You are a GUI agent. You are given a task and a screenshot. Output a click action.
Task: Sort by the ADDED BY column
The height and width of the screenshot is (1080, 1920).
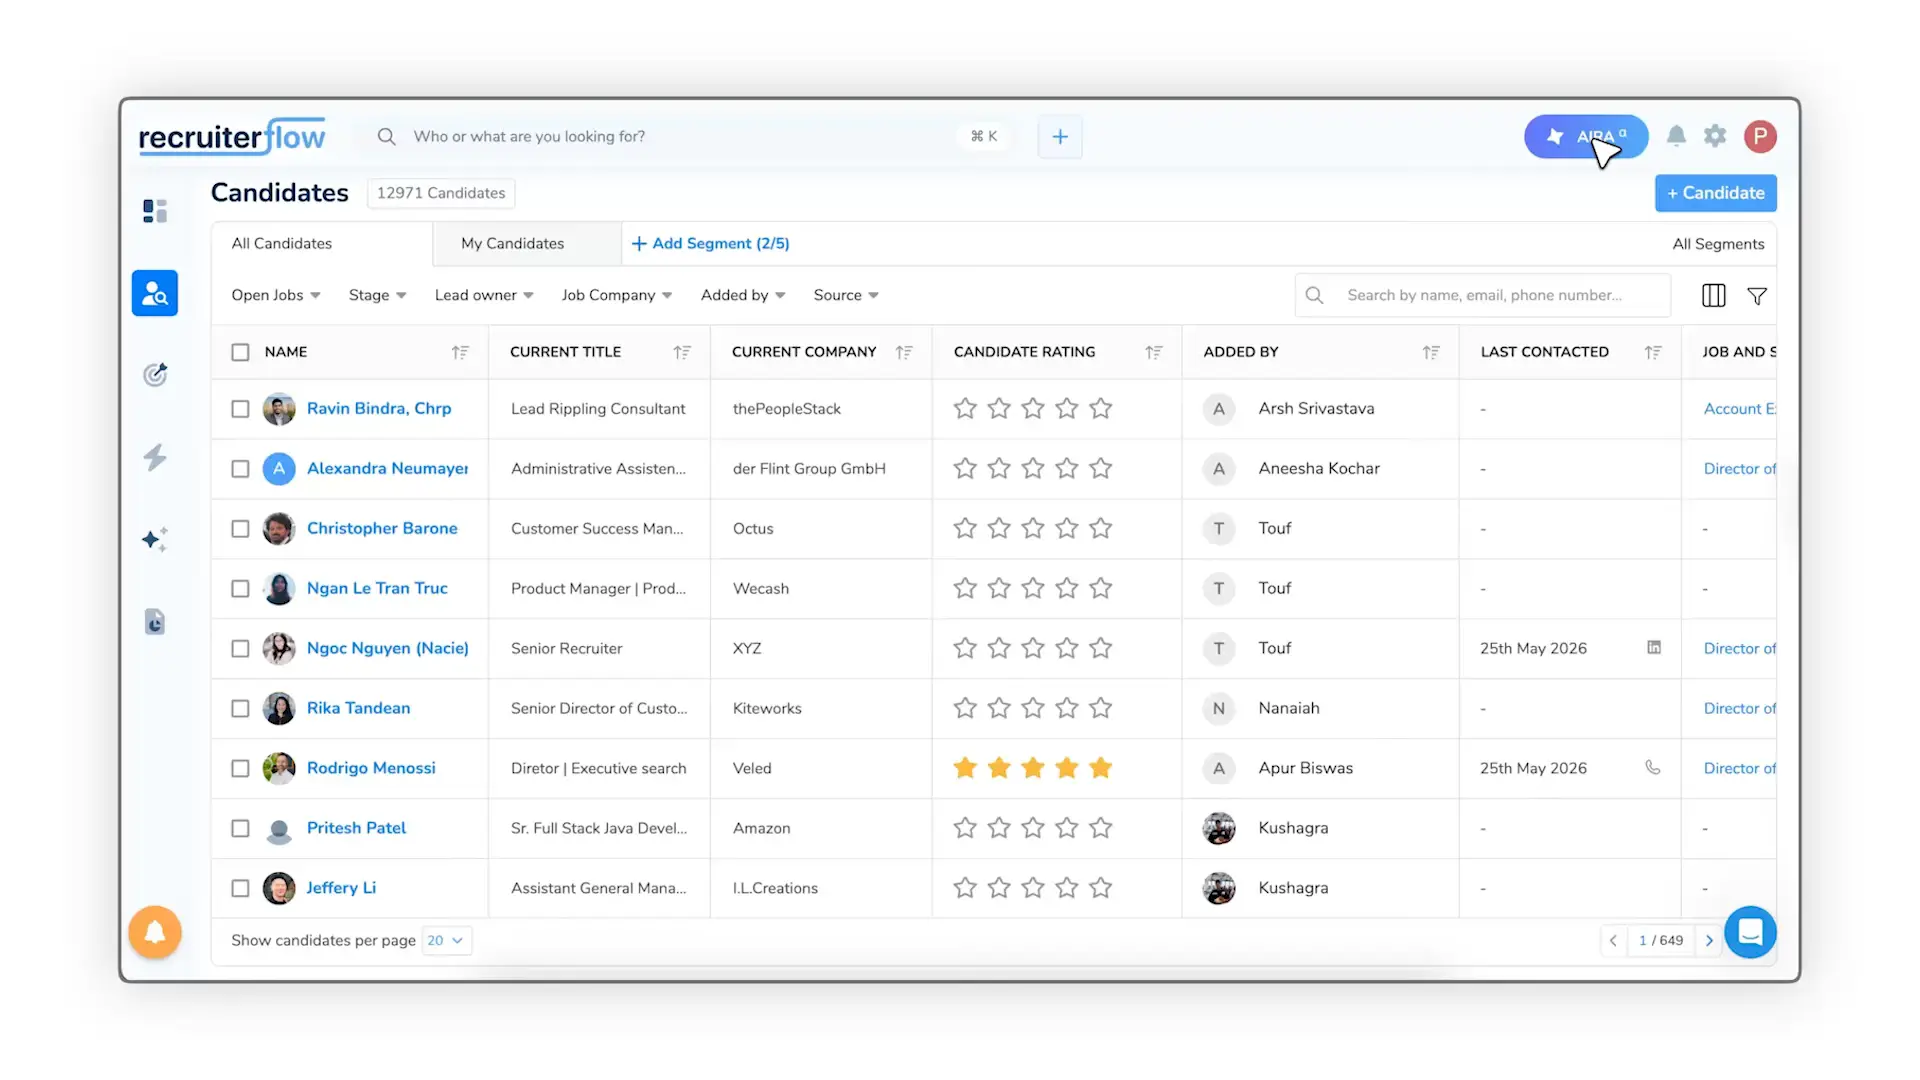pos(1431,352)
